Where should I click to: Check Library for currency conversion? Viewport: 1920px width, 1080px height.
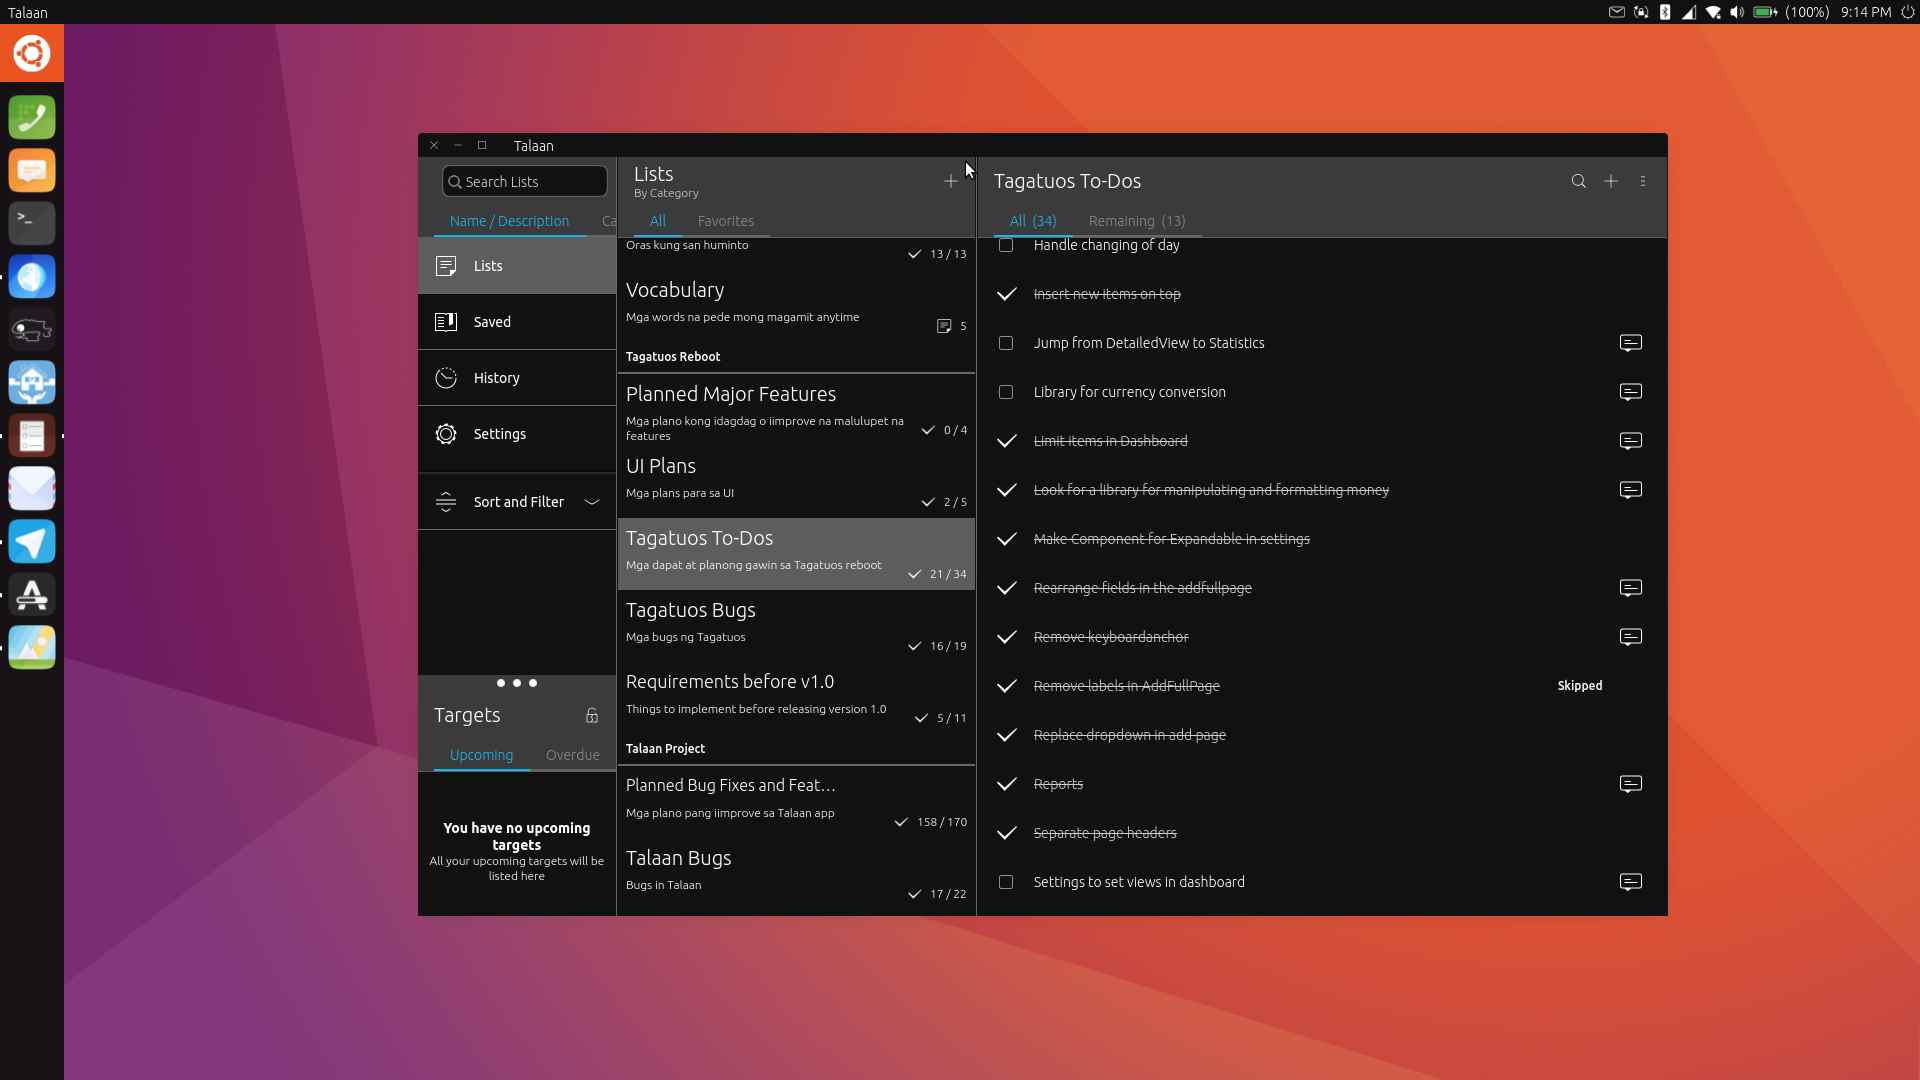[x=1006, y=392]
